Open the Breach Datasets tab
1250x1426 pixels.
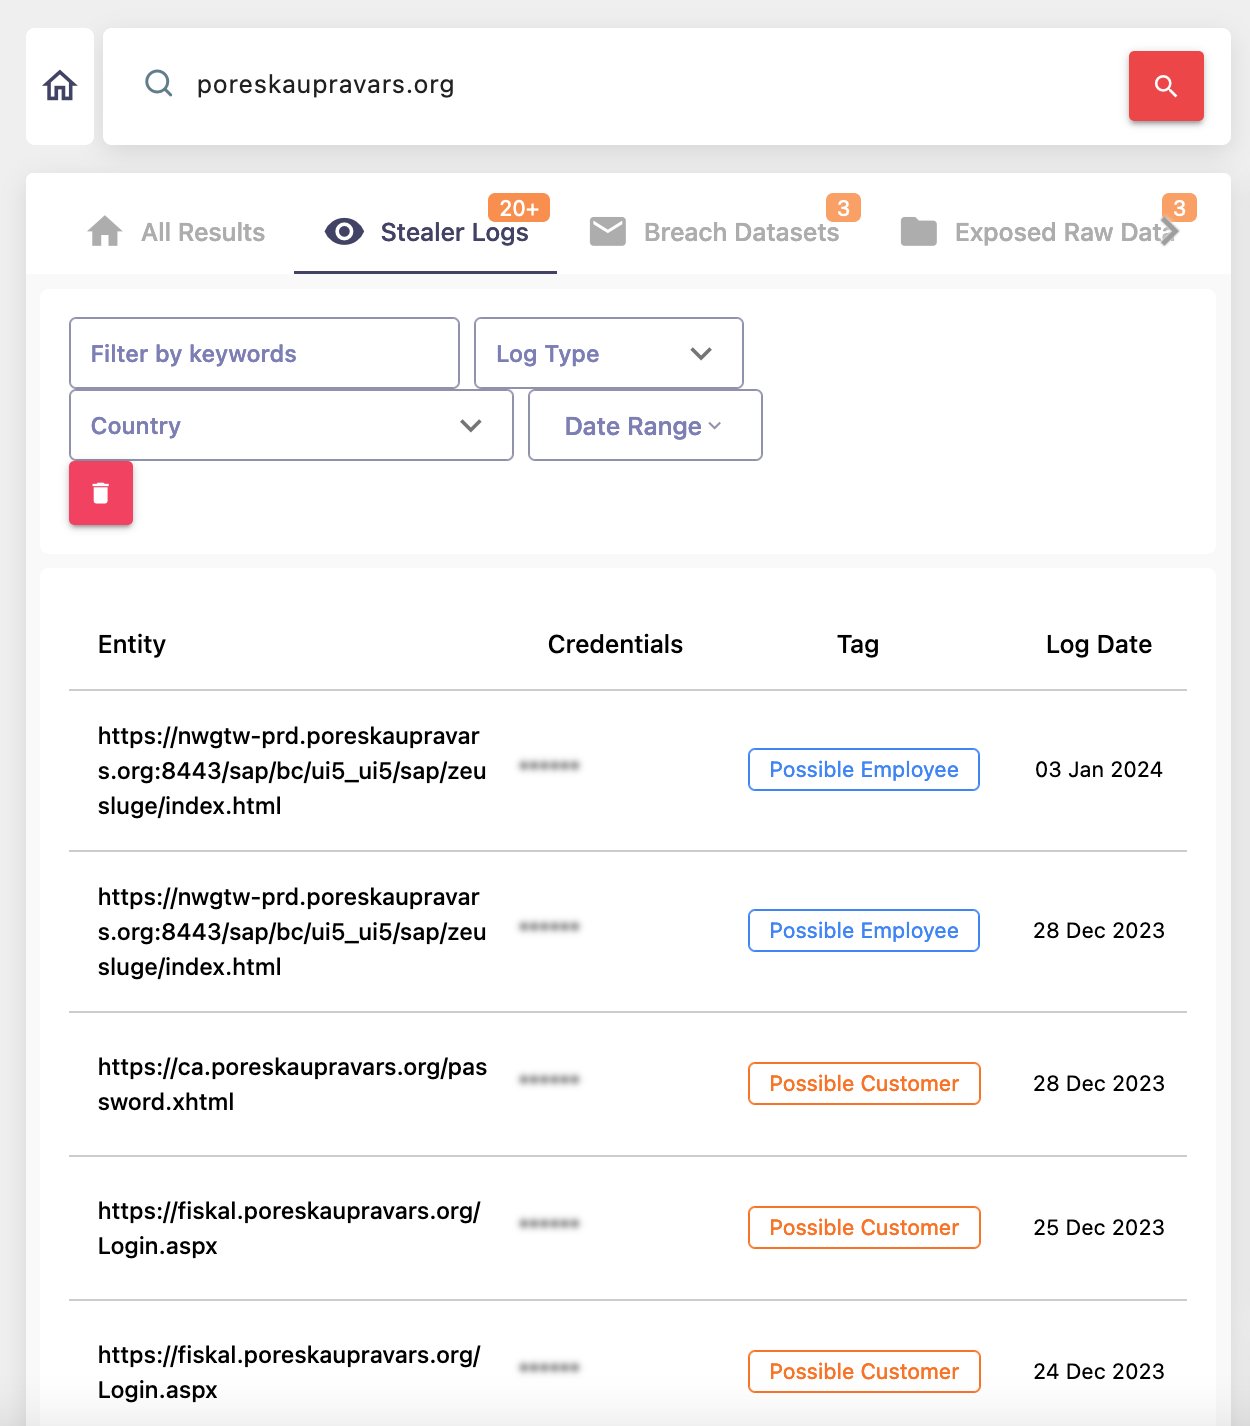tap(715, 232)
